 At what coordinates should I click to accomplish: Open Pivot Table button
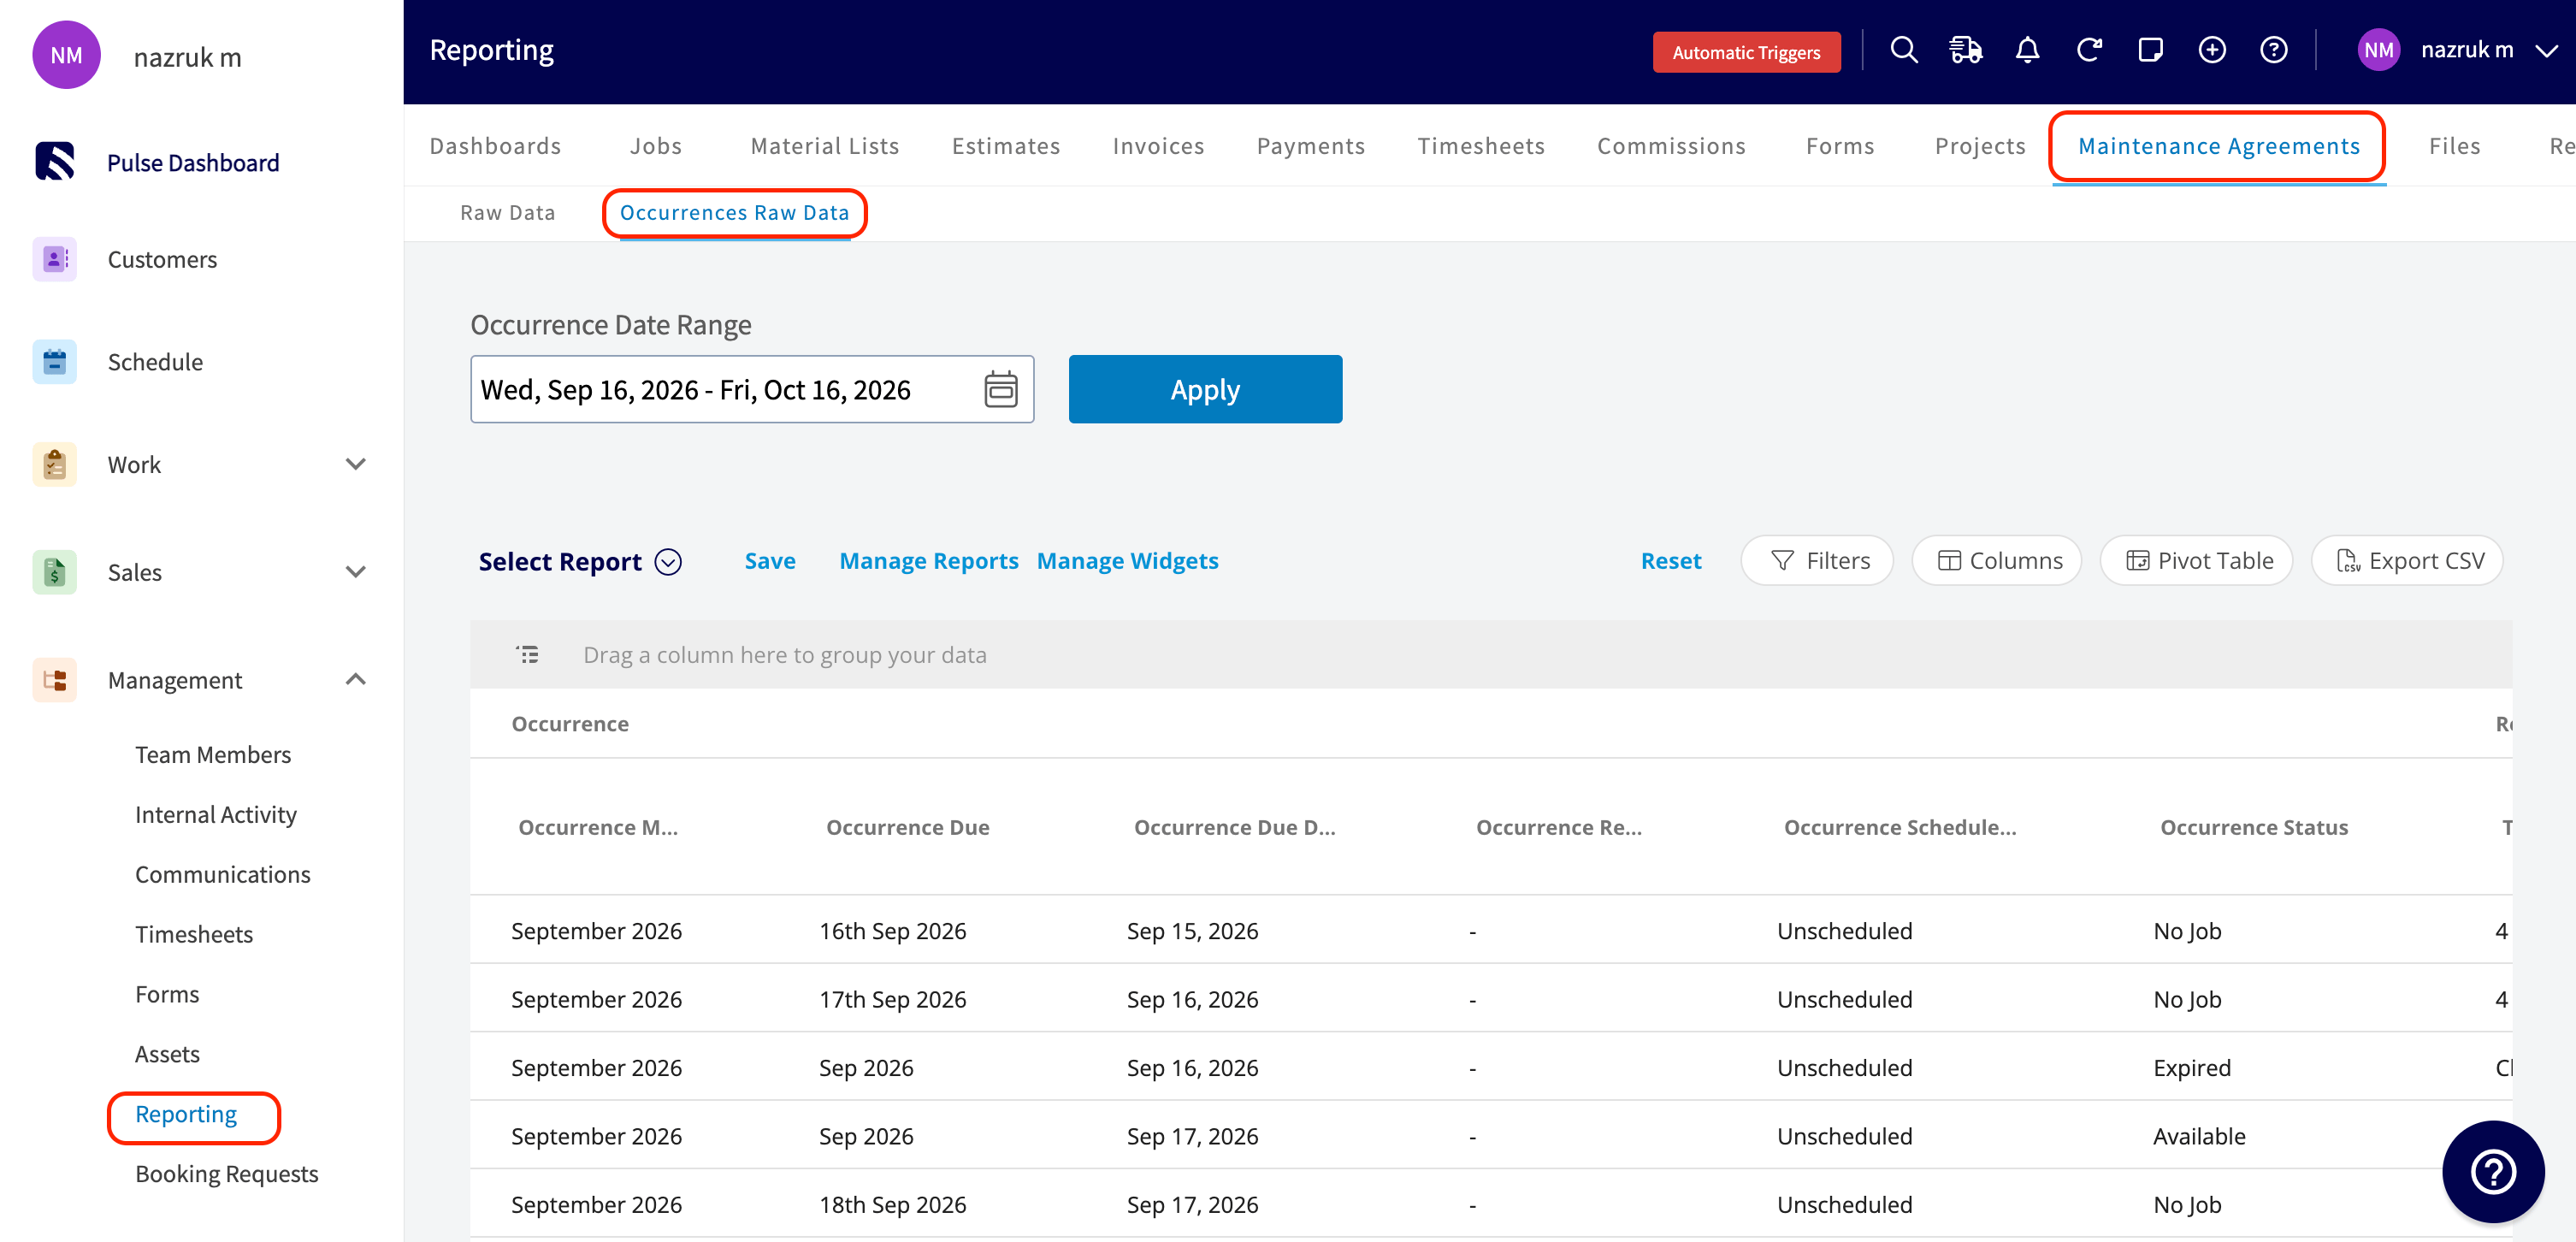tap(2196, 561)
